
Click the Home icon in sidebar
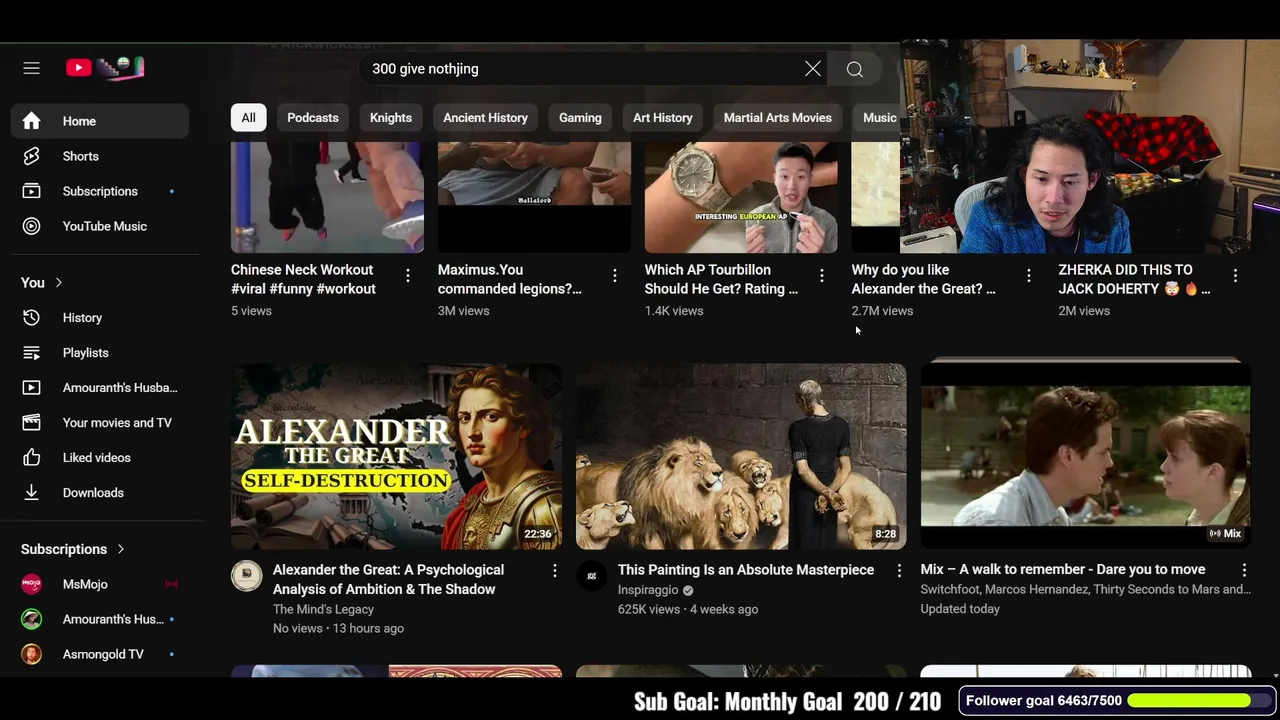click(31, 121)
